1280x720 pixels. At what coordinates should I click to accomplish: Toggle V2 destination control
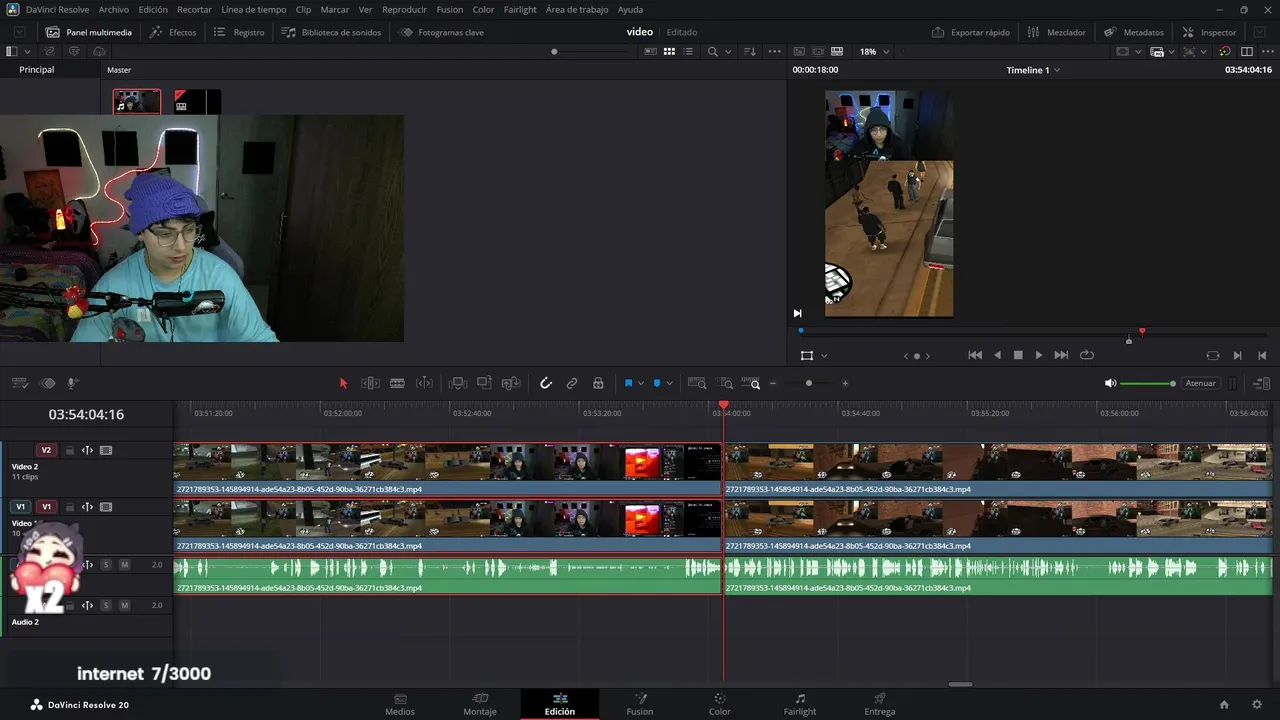[x=46, y=450]
